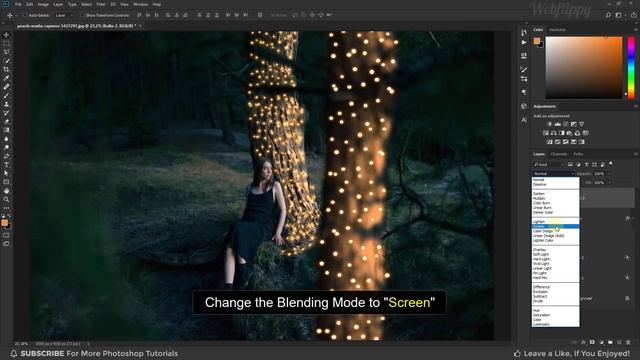Click the blending mode Normal combo box

coord(553,173)
